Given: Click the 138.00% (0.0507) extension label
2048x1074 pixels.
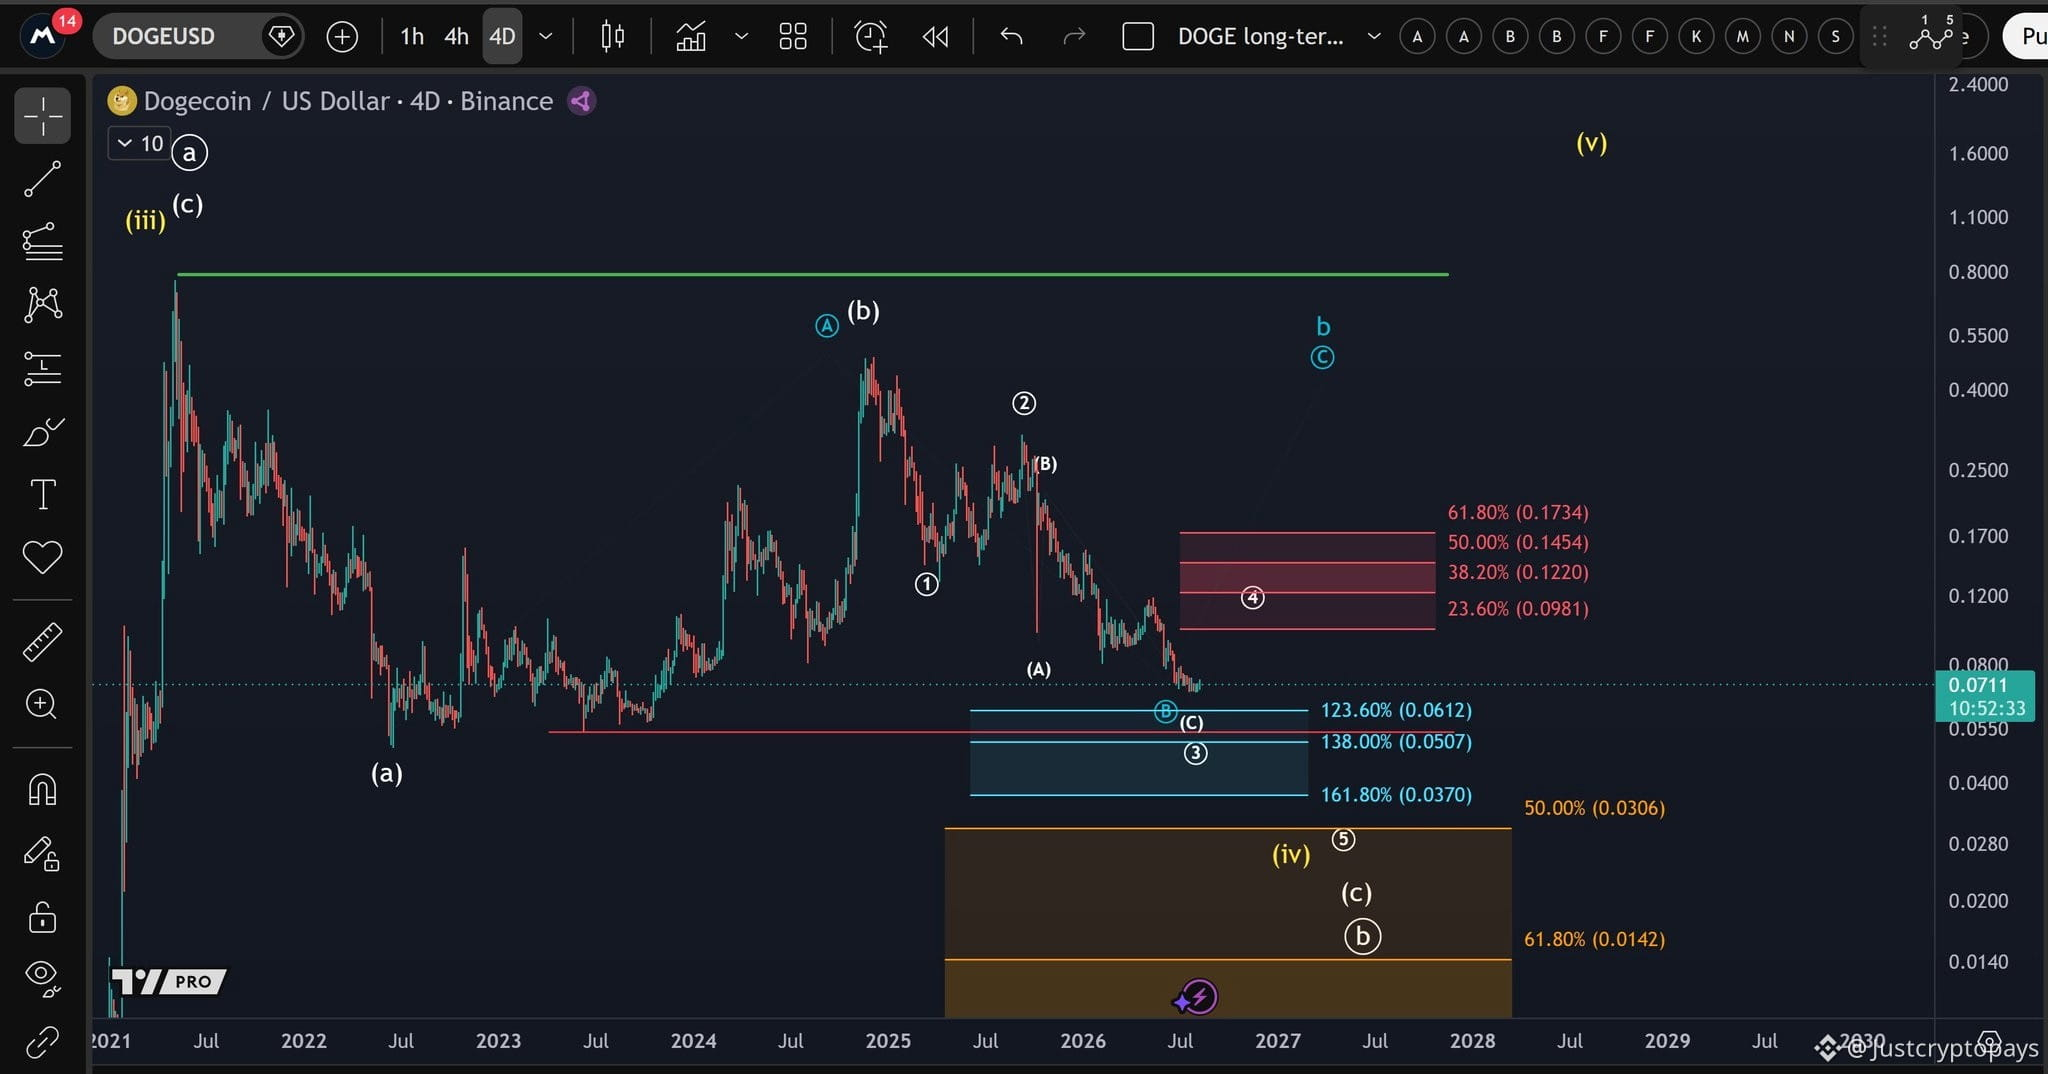Looking at the screenshot, I should pos(1396,741).
